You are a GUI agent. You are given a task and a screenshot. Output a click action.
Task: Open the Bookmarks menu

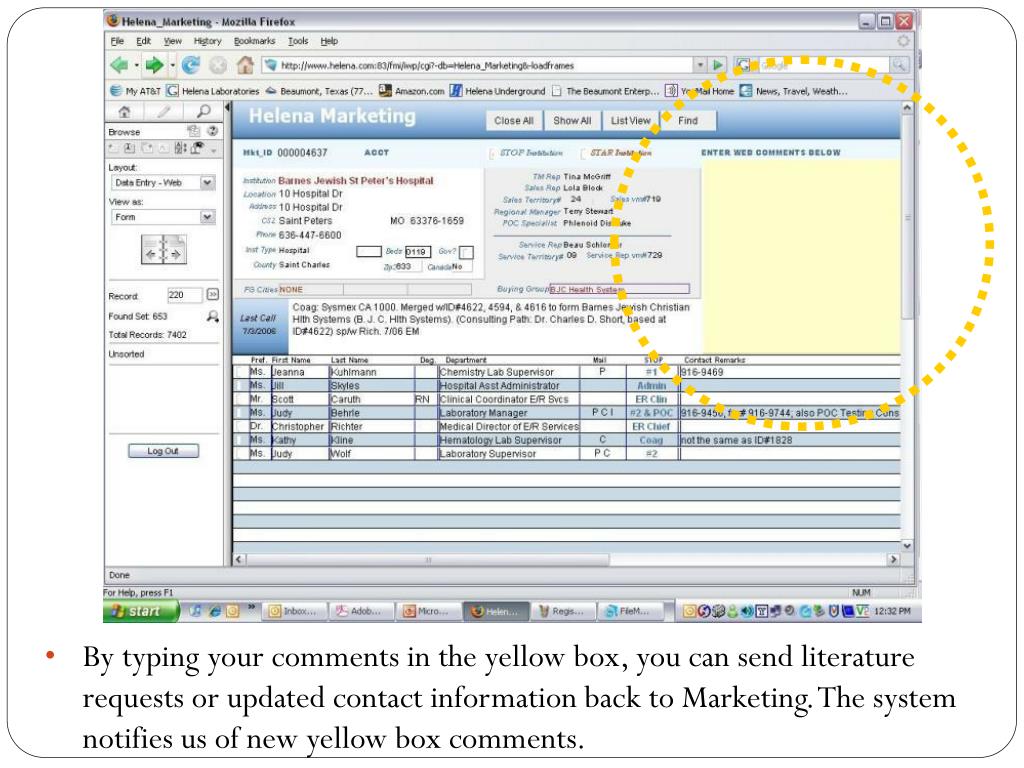tap(255, 40)
